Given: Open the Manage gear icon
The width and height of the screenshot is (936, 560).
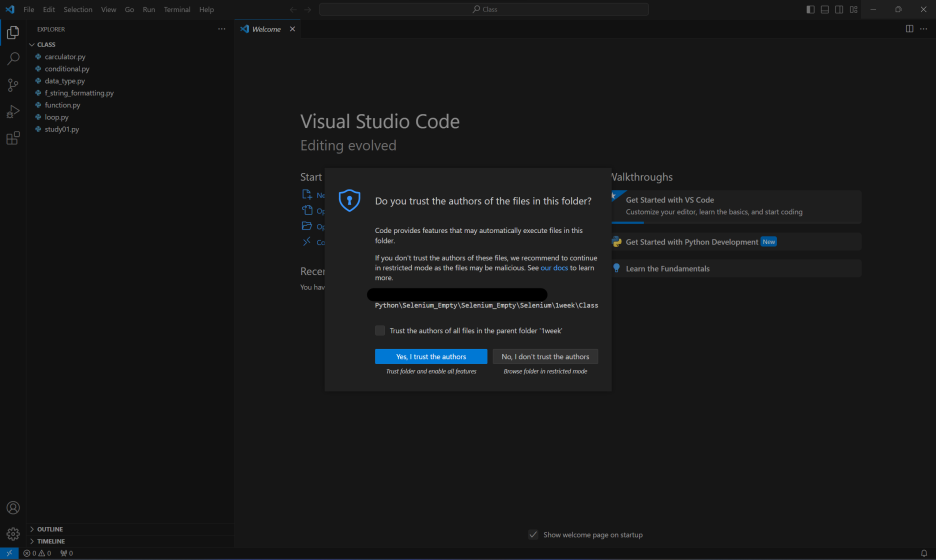Looking at the screenshot, I should 13,534.
